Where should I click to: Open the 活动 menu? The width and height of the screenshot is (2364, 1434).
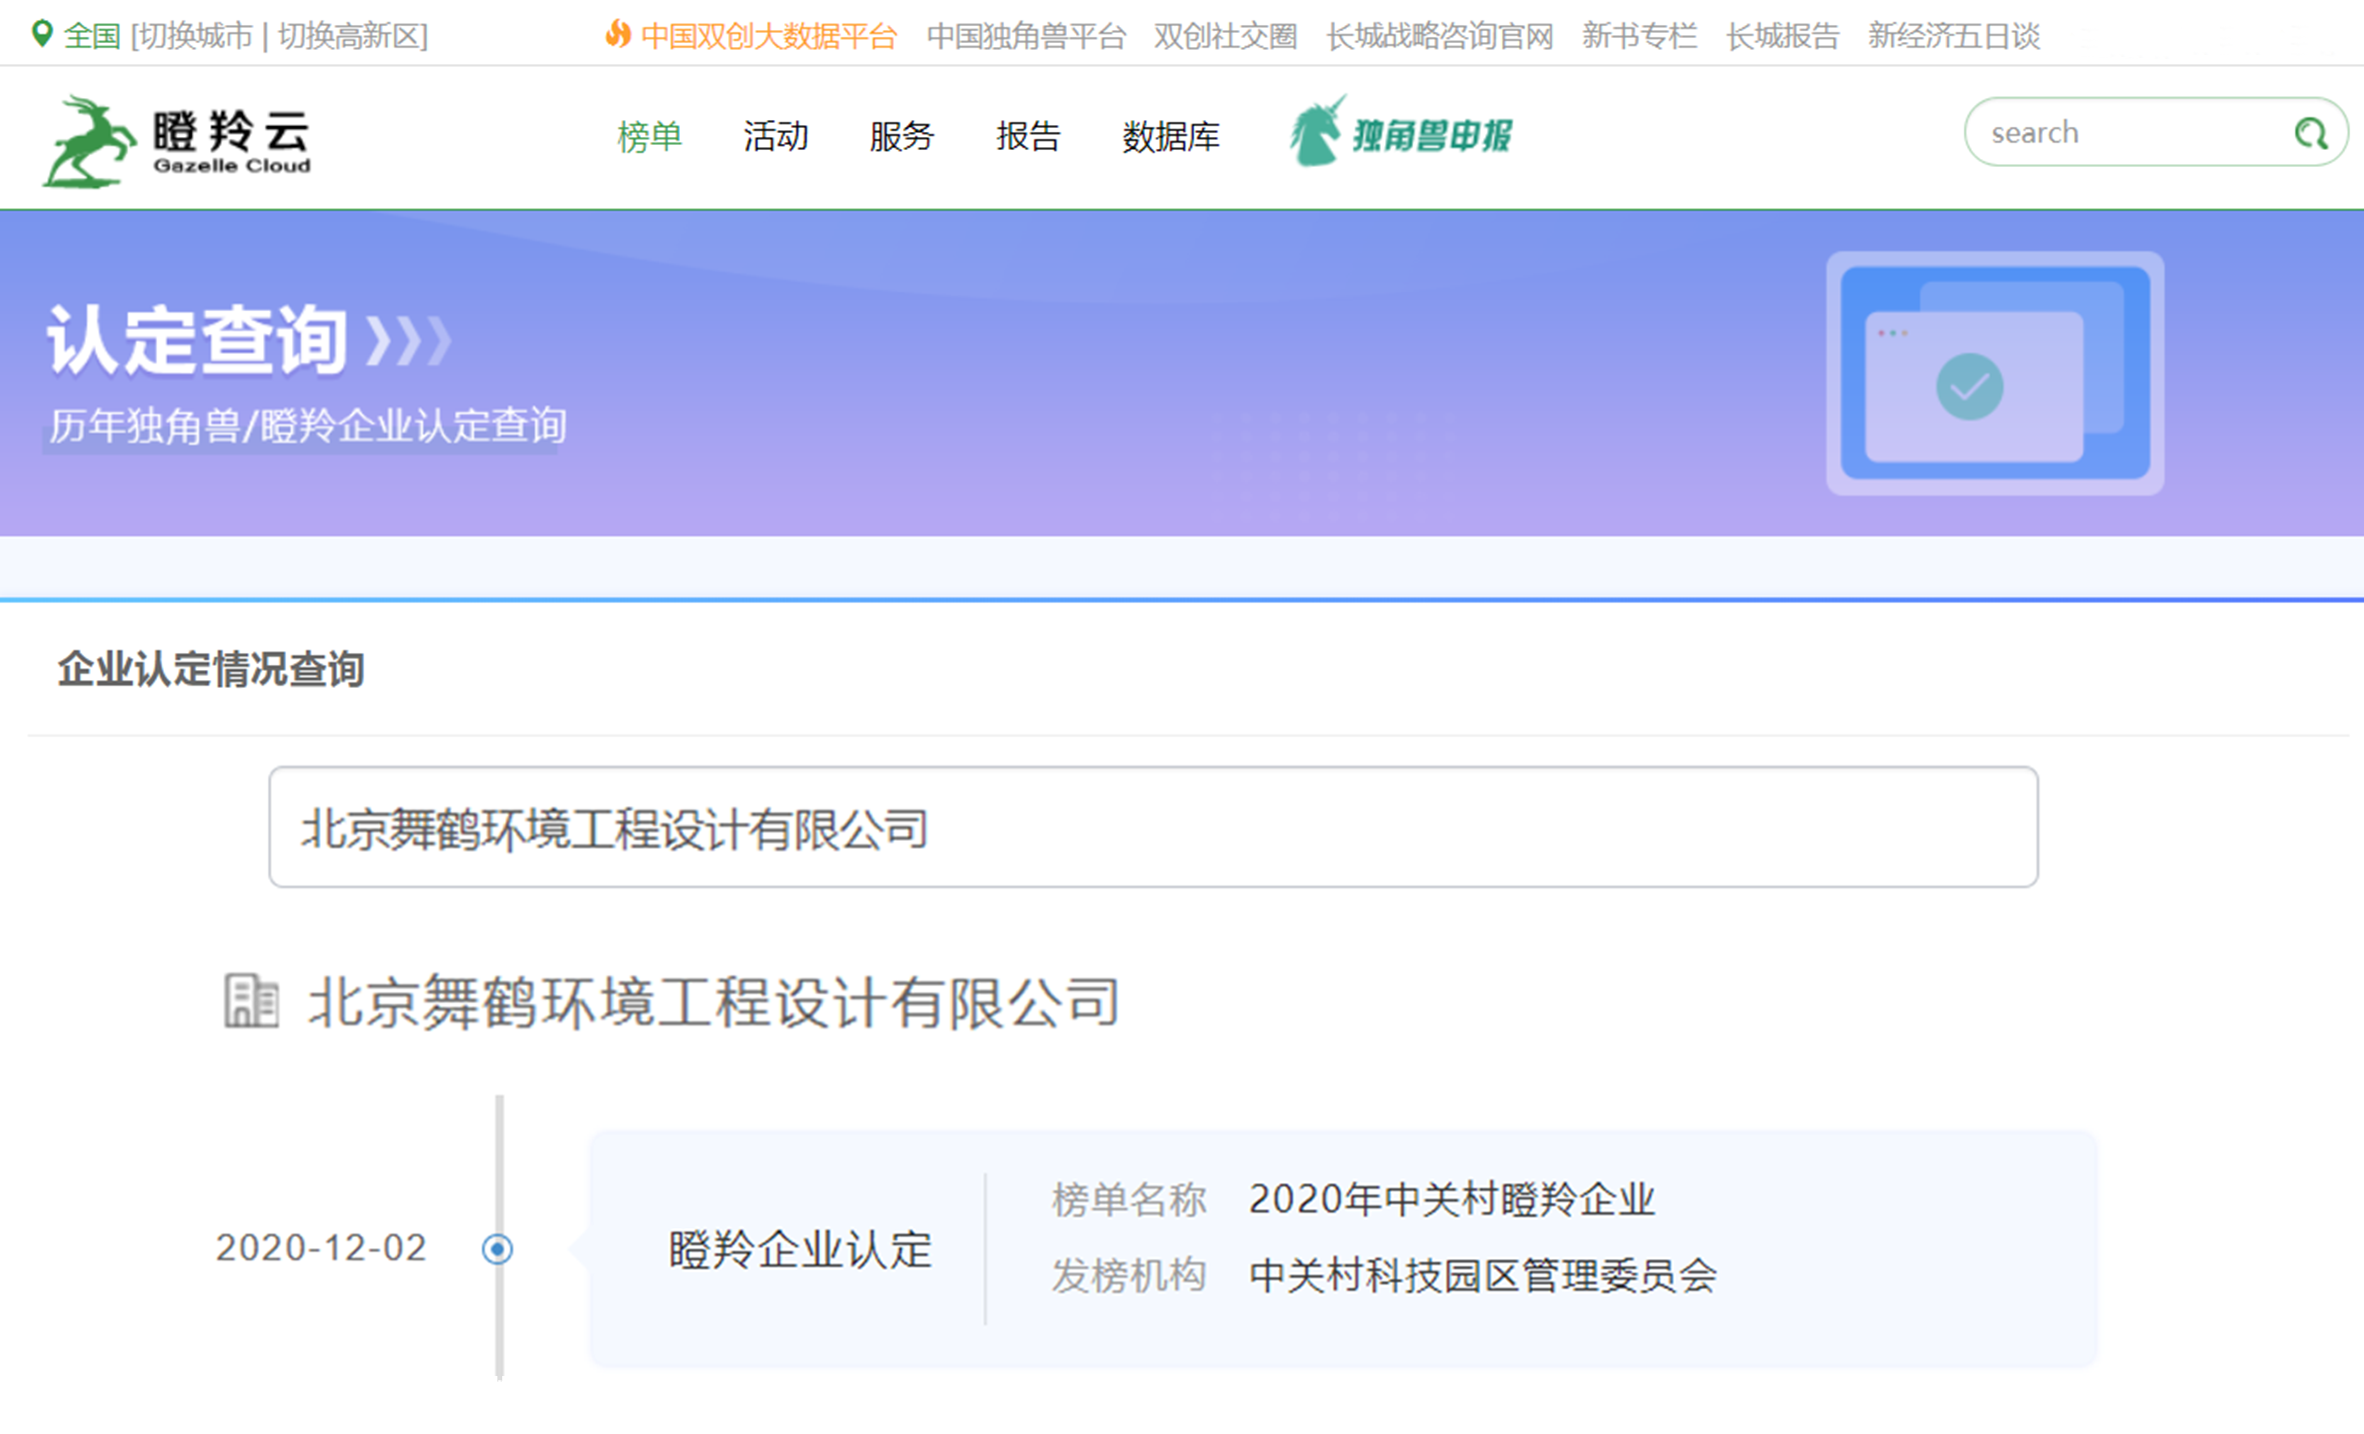[775, 136]
